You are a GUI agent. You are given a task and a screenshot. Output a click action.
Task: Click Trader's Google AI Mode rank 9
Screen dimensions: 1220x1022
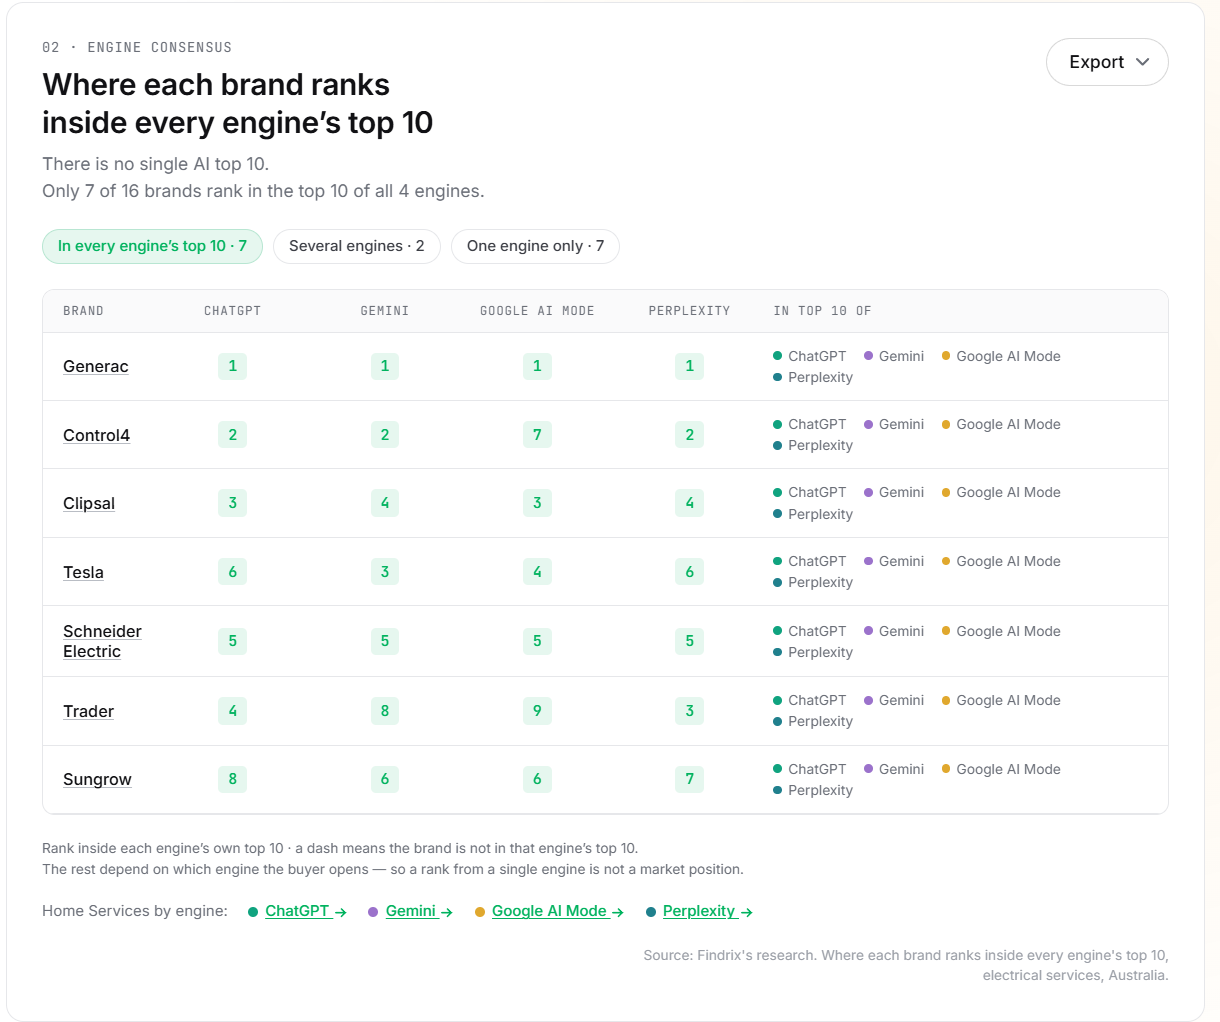(537, 711)
